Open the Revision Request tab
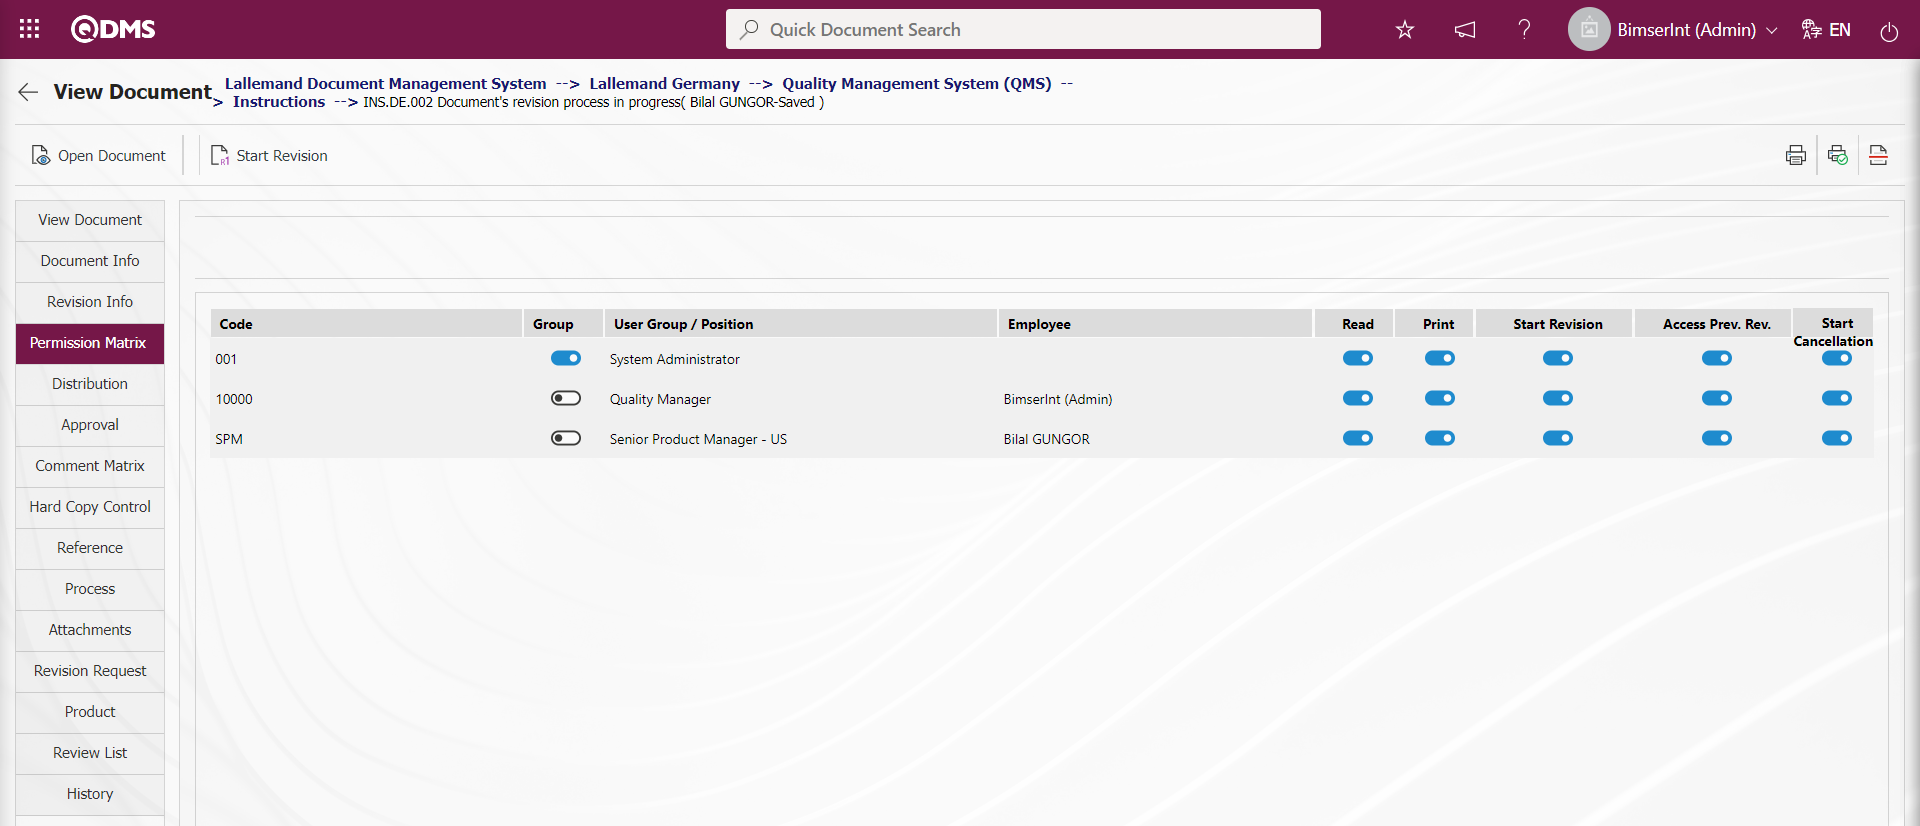The height and width of the screenshot is (826, 1920). coord(90,671)
